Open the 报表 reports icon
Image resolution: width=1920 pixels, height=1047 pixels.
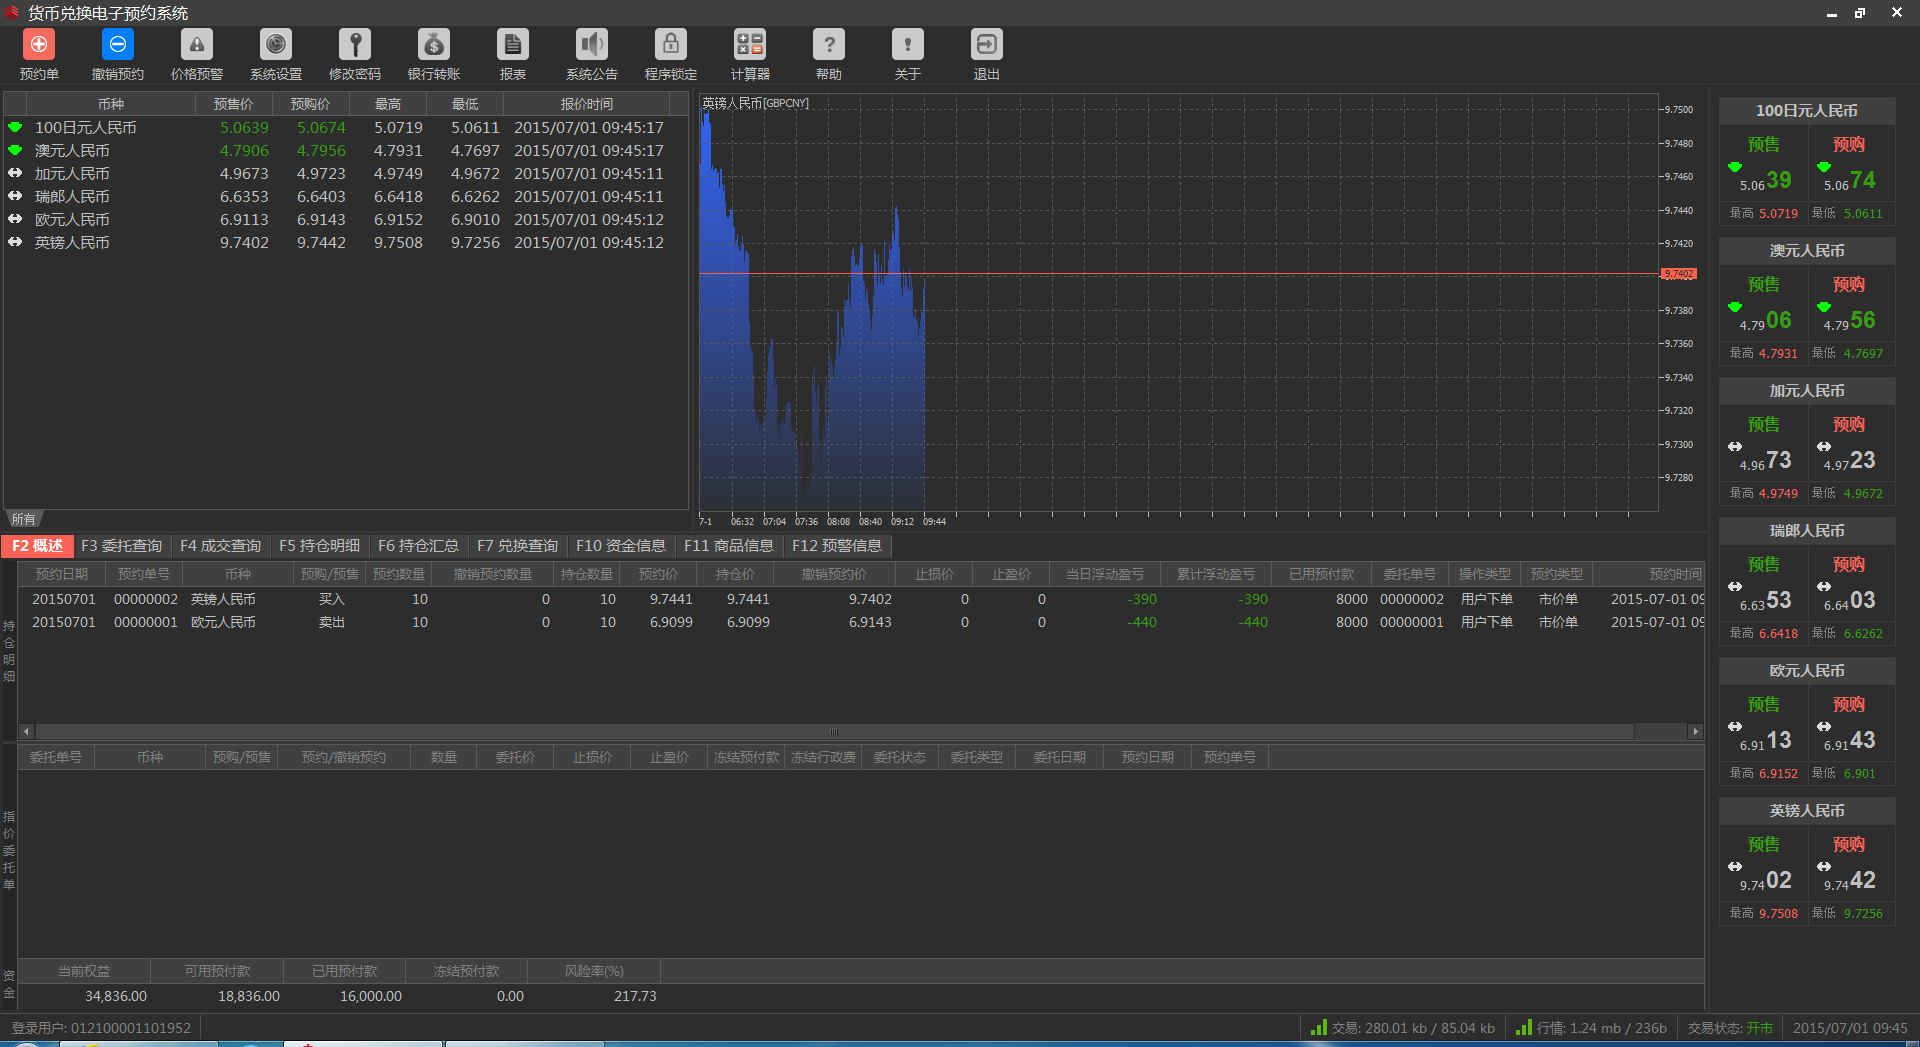click(512, 46)
